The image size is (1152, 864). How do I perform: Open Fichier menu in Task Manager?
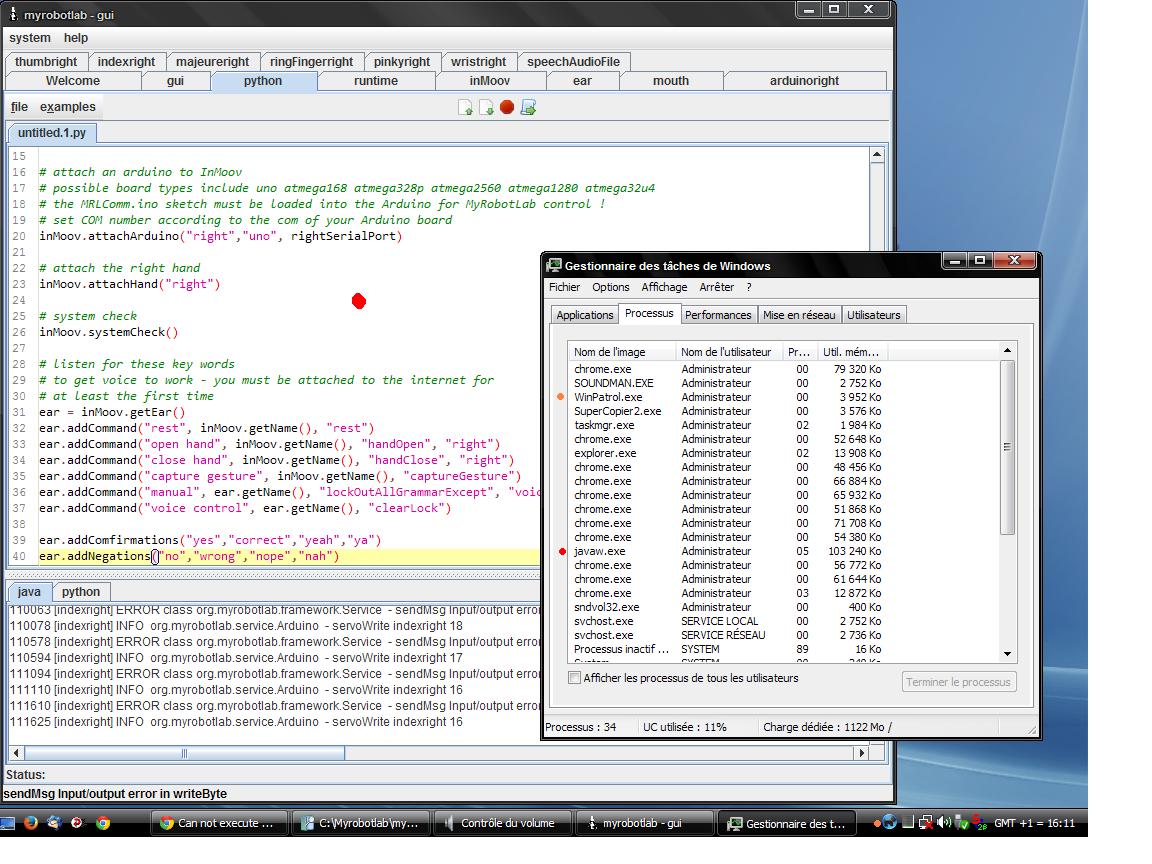[564, 287]
